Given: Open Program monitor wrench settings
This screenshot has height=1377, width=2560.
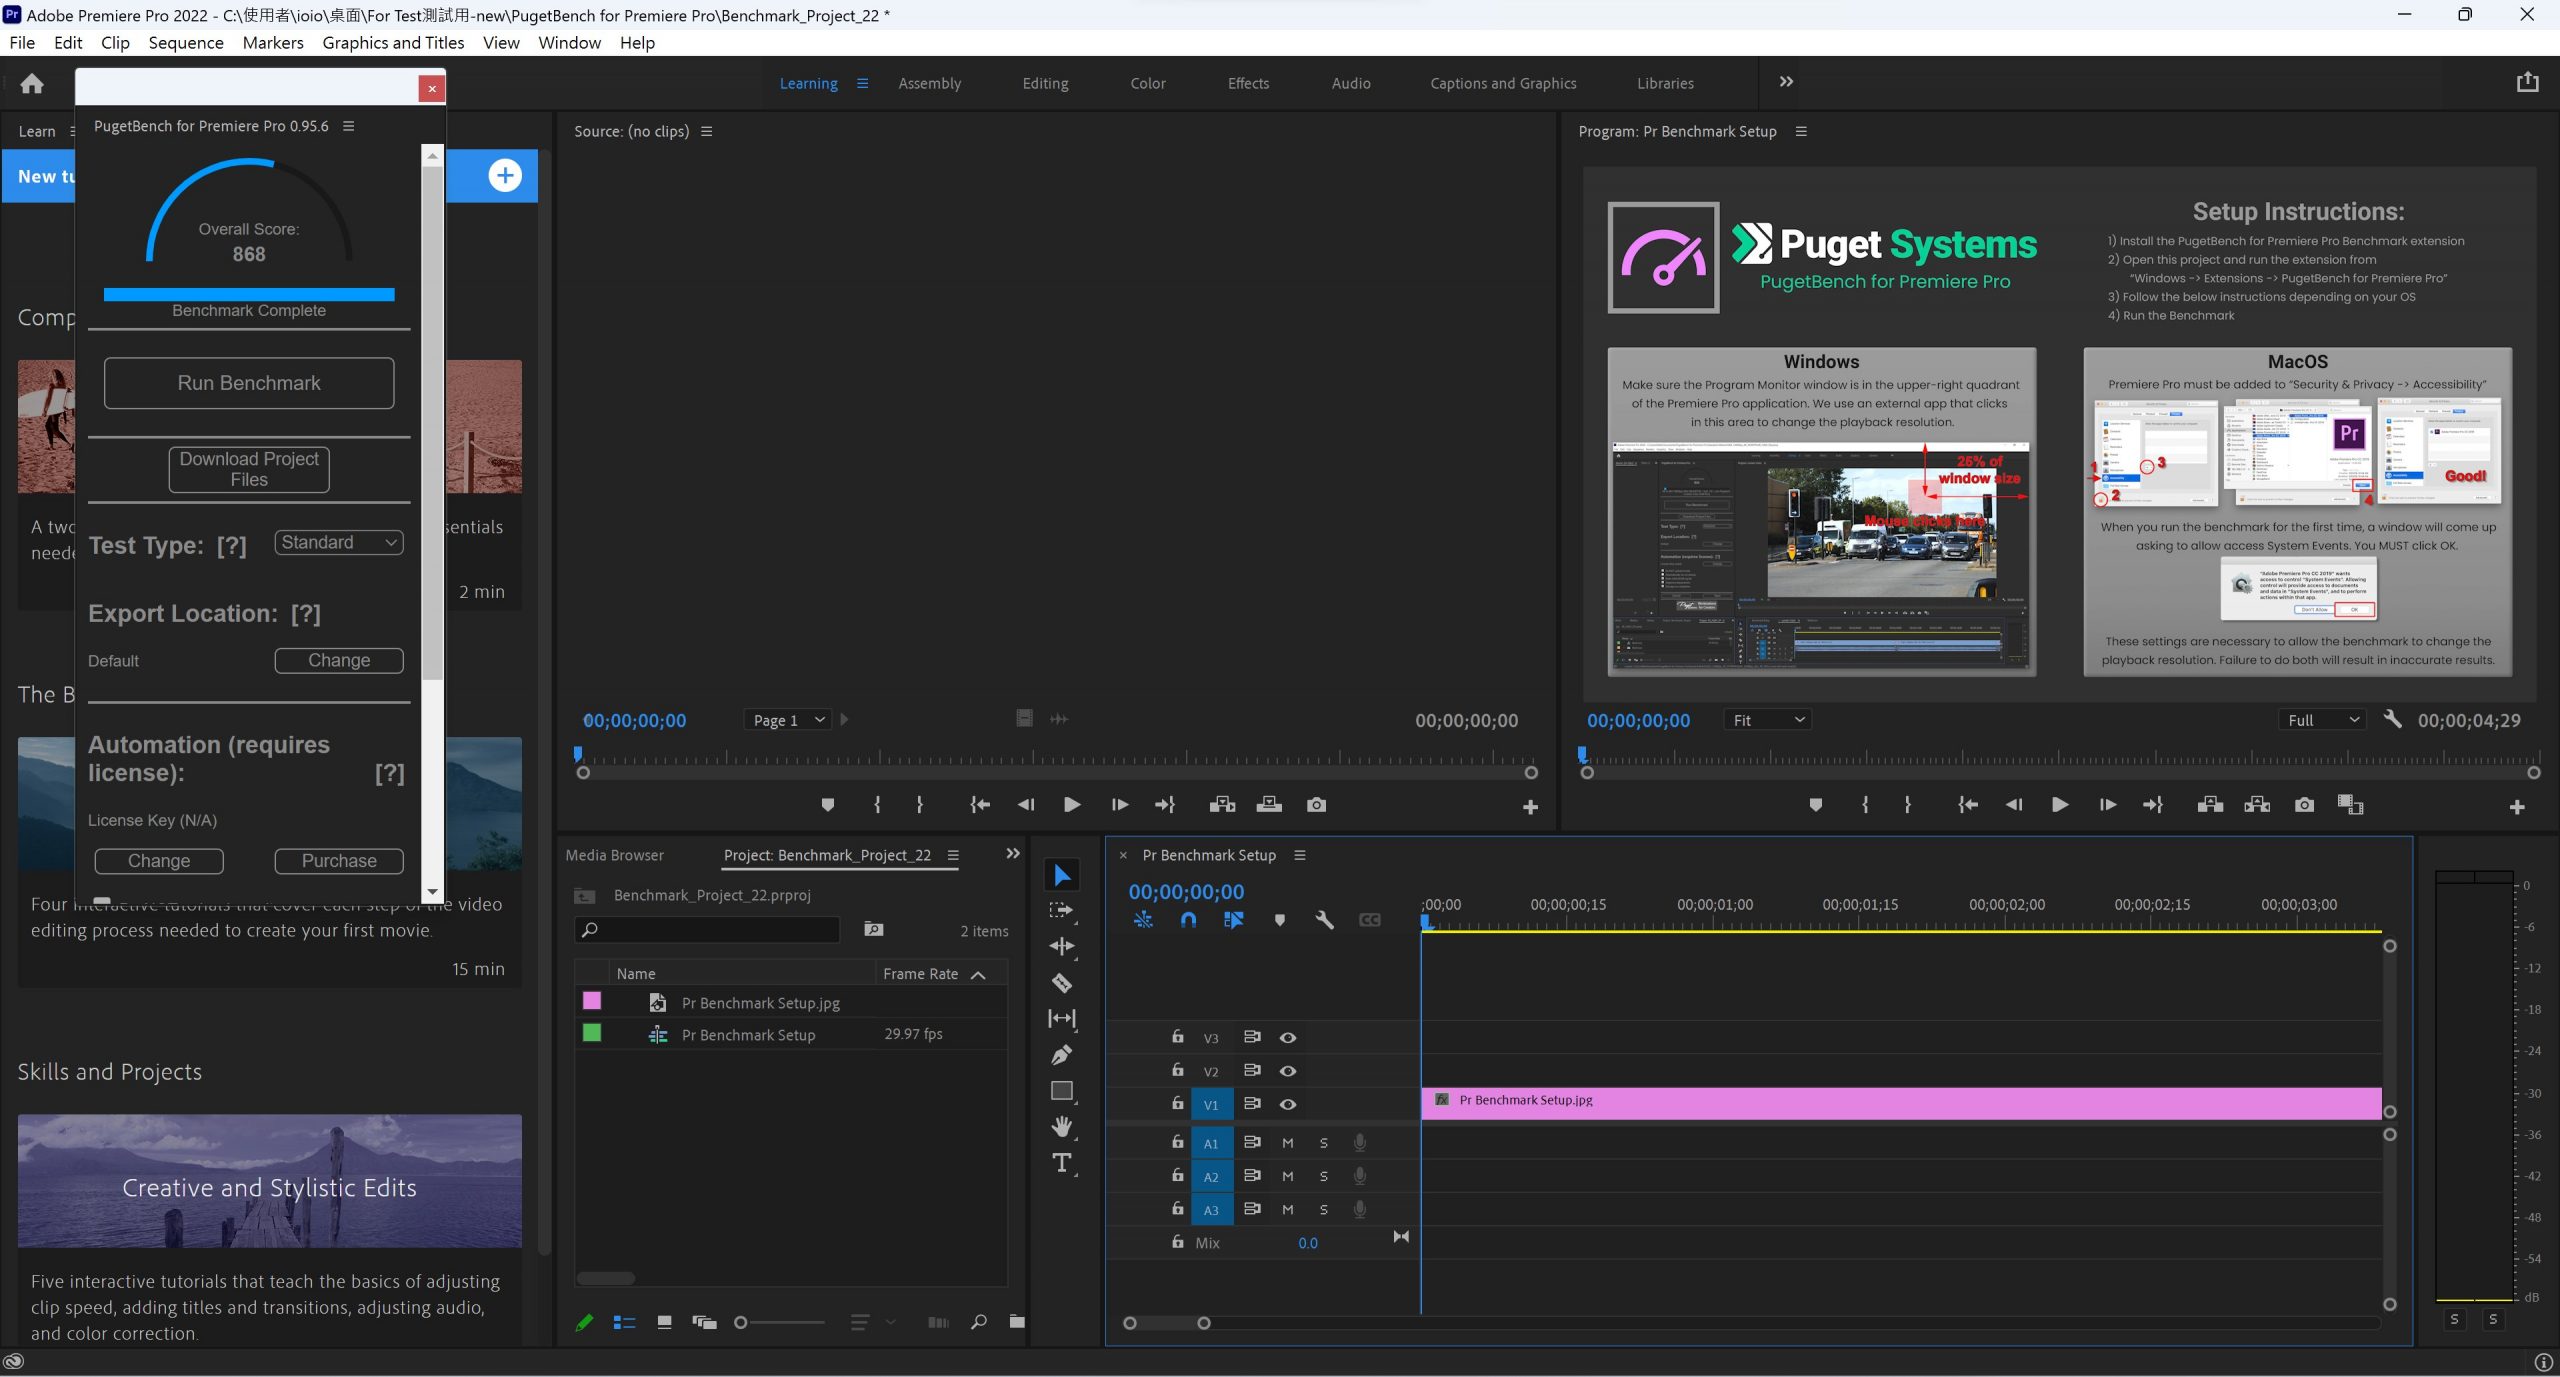Looking at the screenshot, I should (x=2392, y=719).
